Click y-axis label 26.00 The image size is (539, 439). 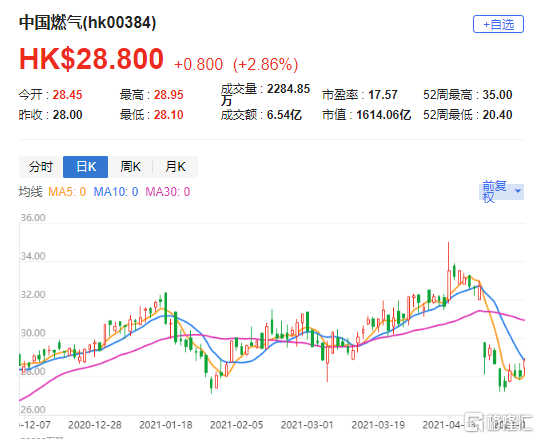[33, 410]
